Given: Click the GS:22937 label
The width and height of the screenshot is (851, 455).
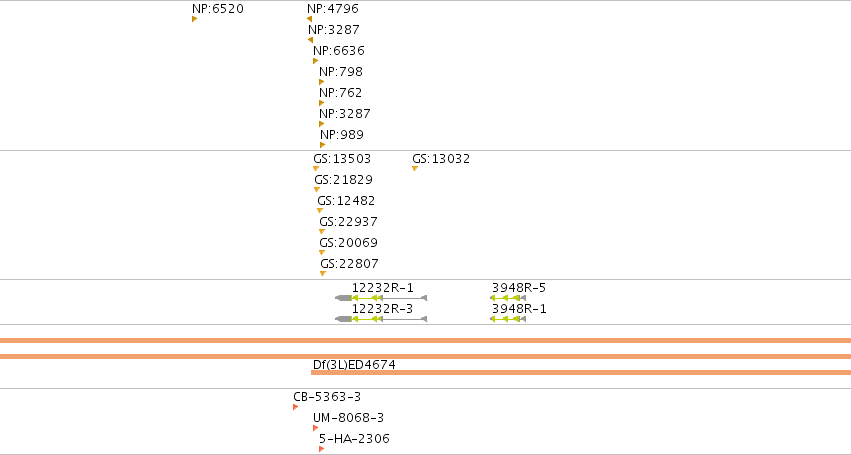Looking at the screenshot, I should [x=348, y=222].
